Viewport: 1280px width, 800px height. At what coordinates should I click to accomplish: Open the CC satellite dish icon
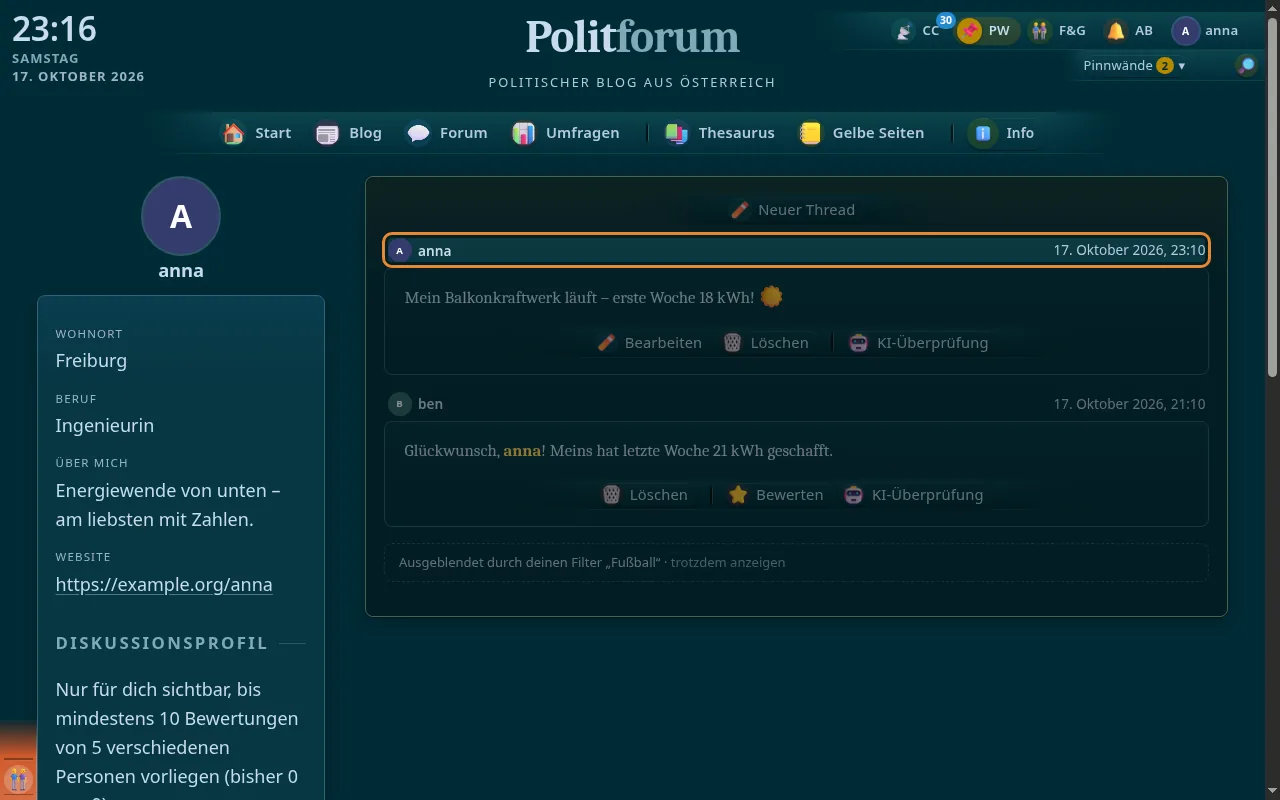pos(904,31)
